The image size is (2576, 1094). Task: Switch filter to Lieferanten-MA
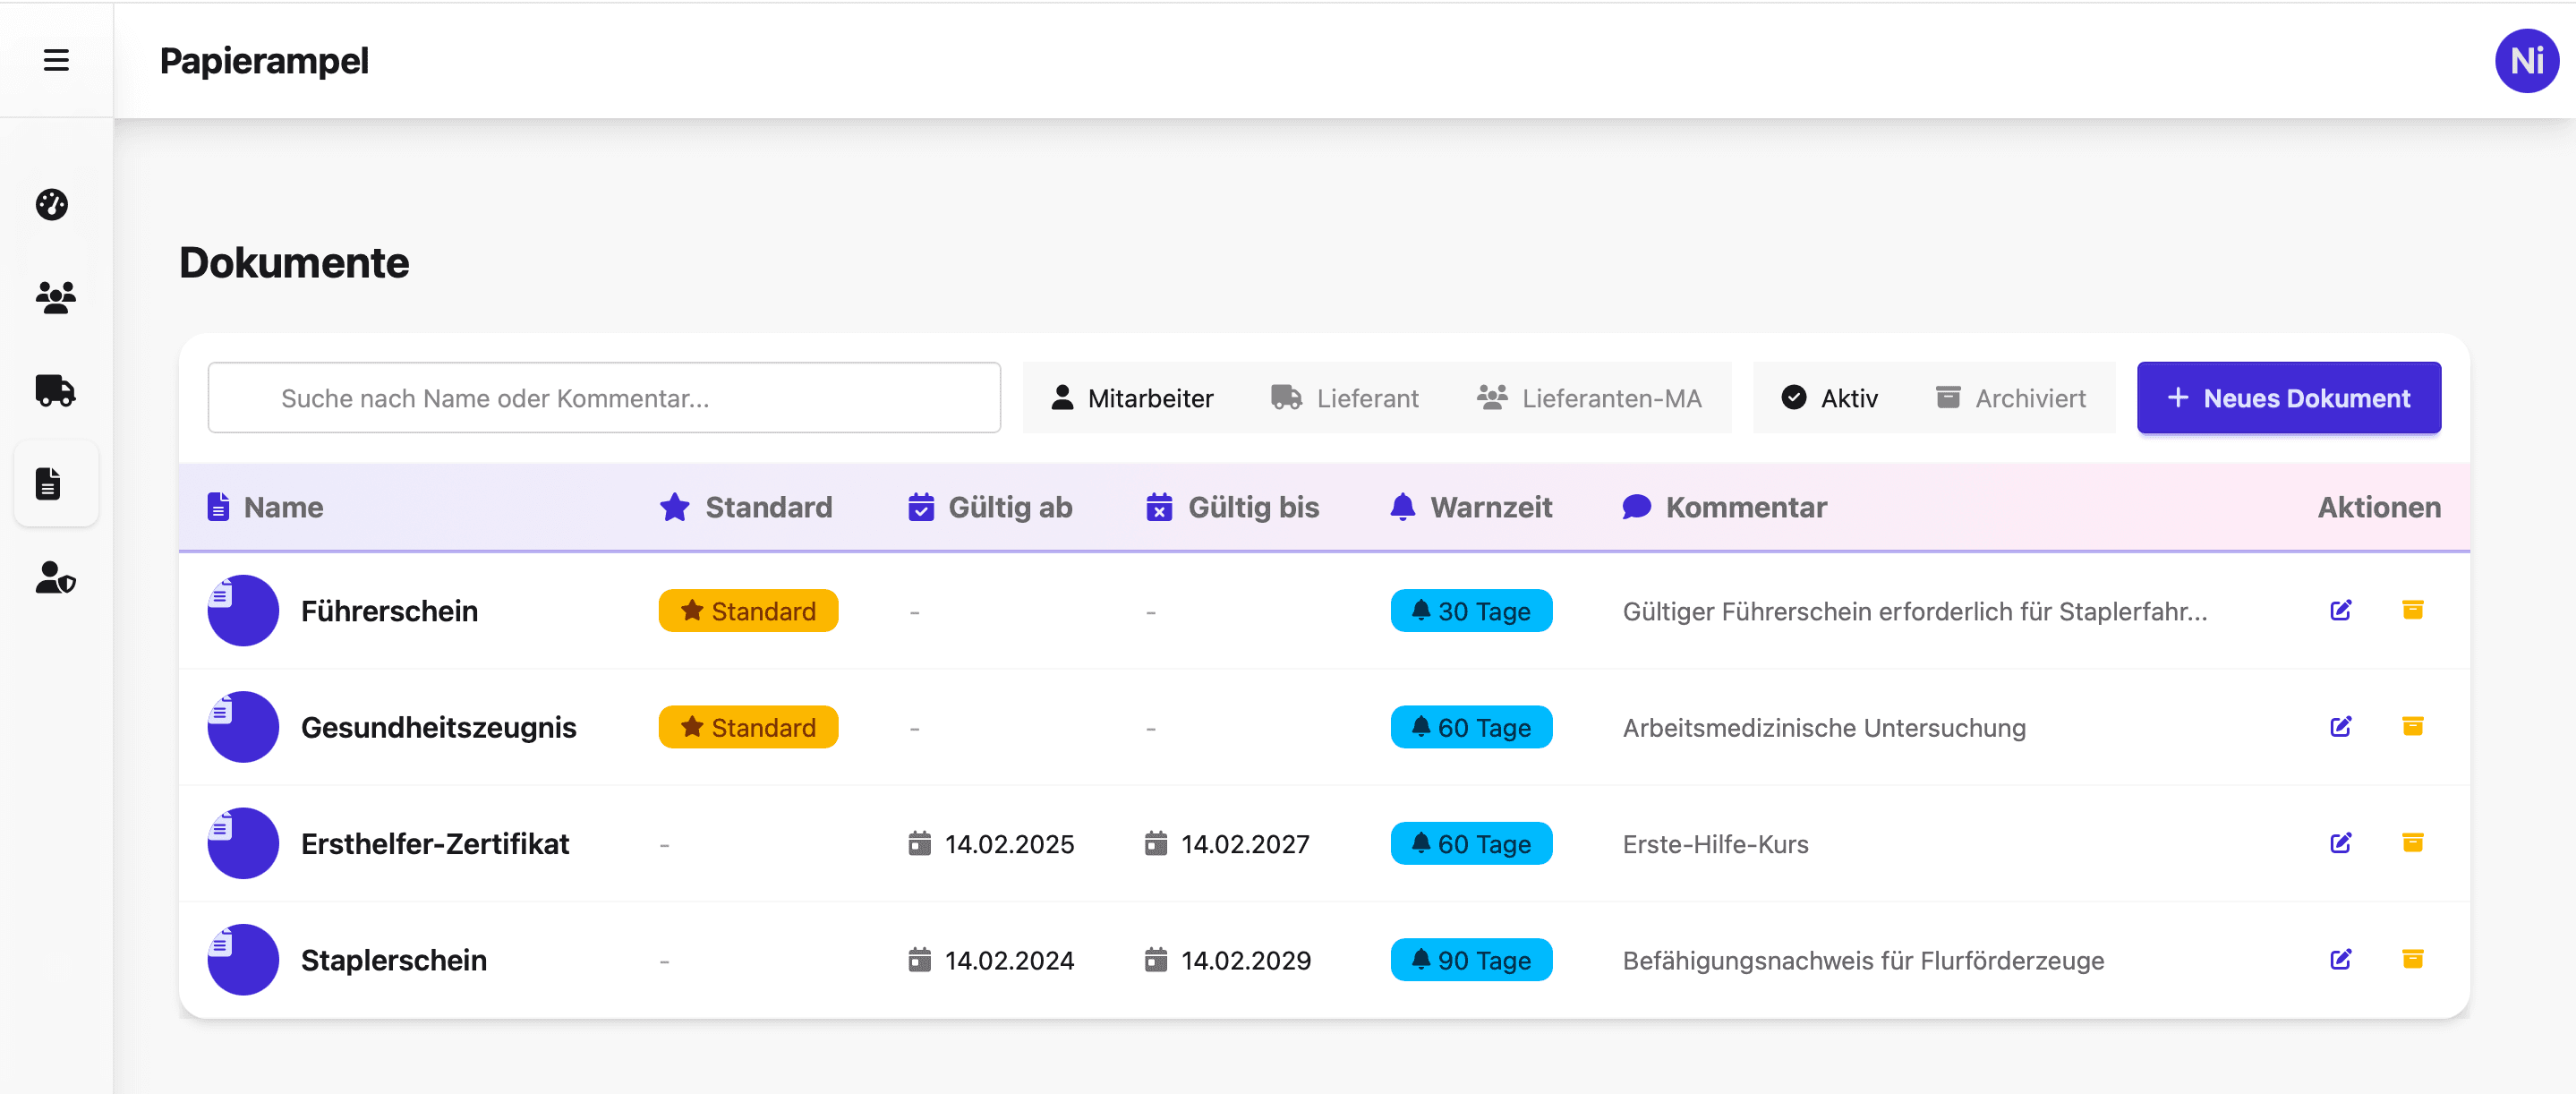pos(1588,398)
